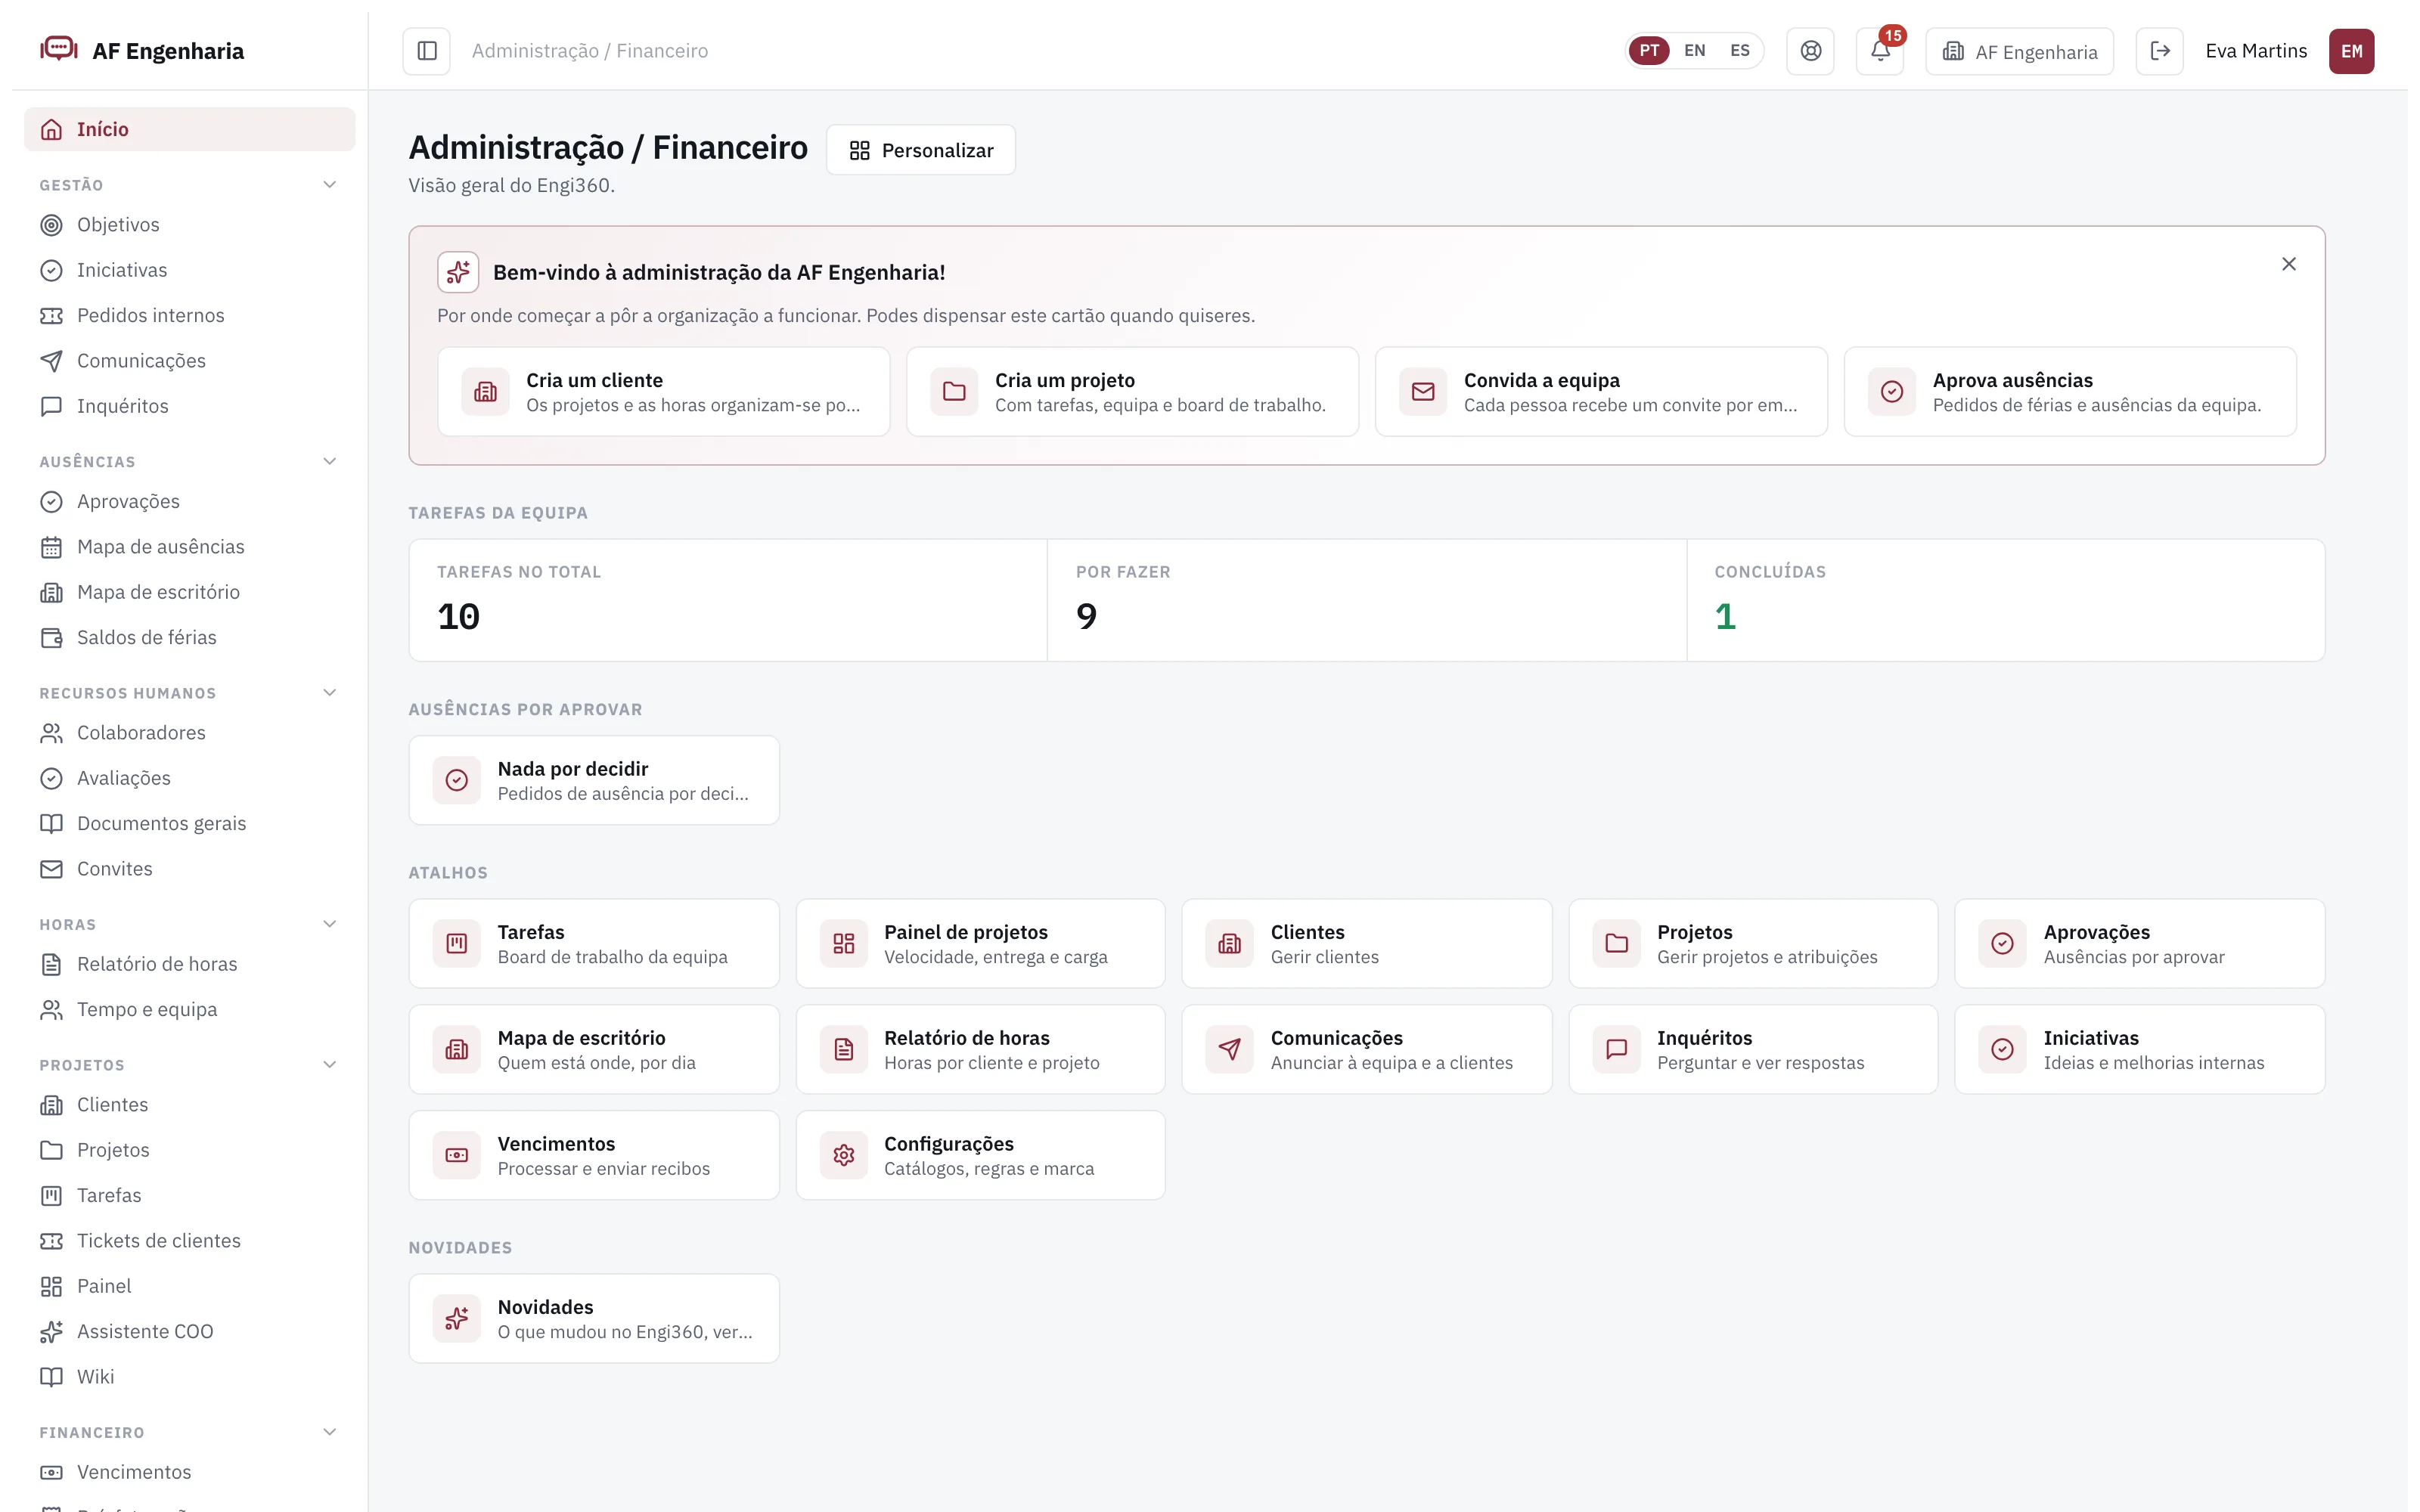Open the EM user avatar
Image resolution: width=2420 pixels, height=1512 pixels.
pyautogui.click(x=2352, y=51)
